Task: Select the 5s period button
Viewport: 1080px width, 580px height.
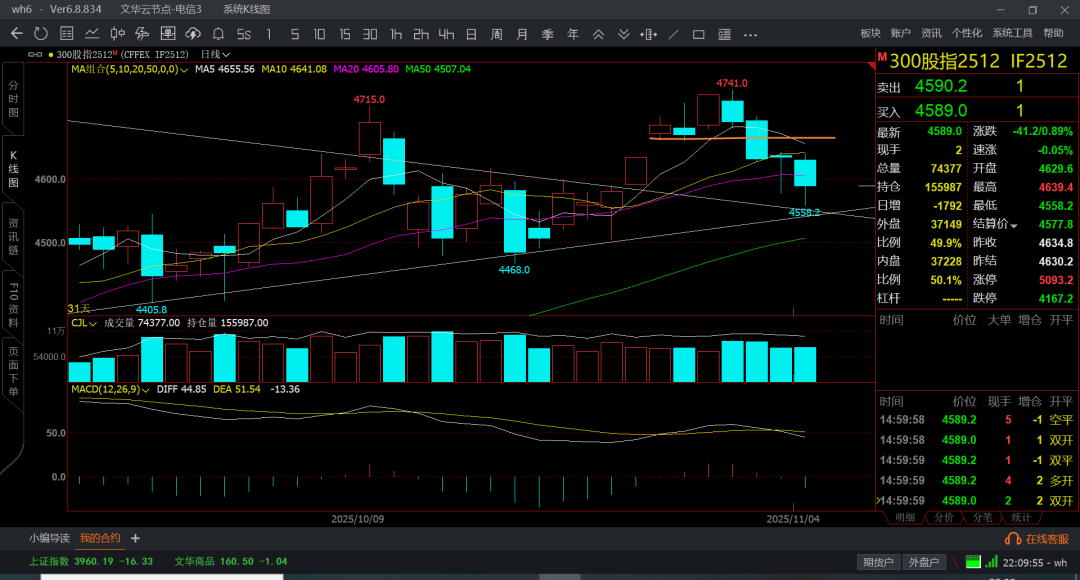Action: coord(244,34)
